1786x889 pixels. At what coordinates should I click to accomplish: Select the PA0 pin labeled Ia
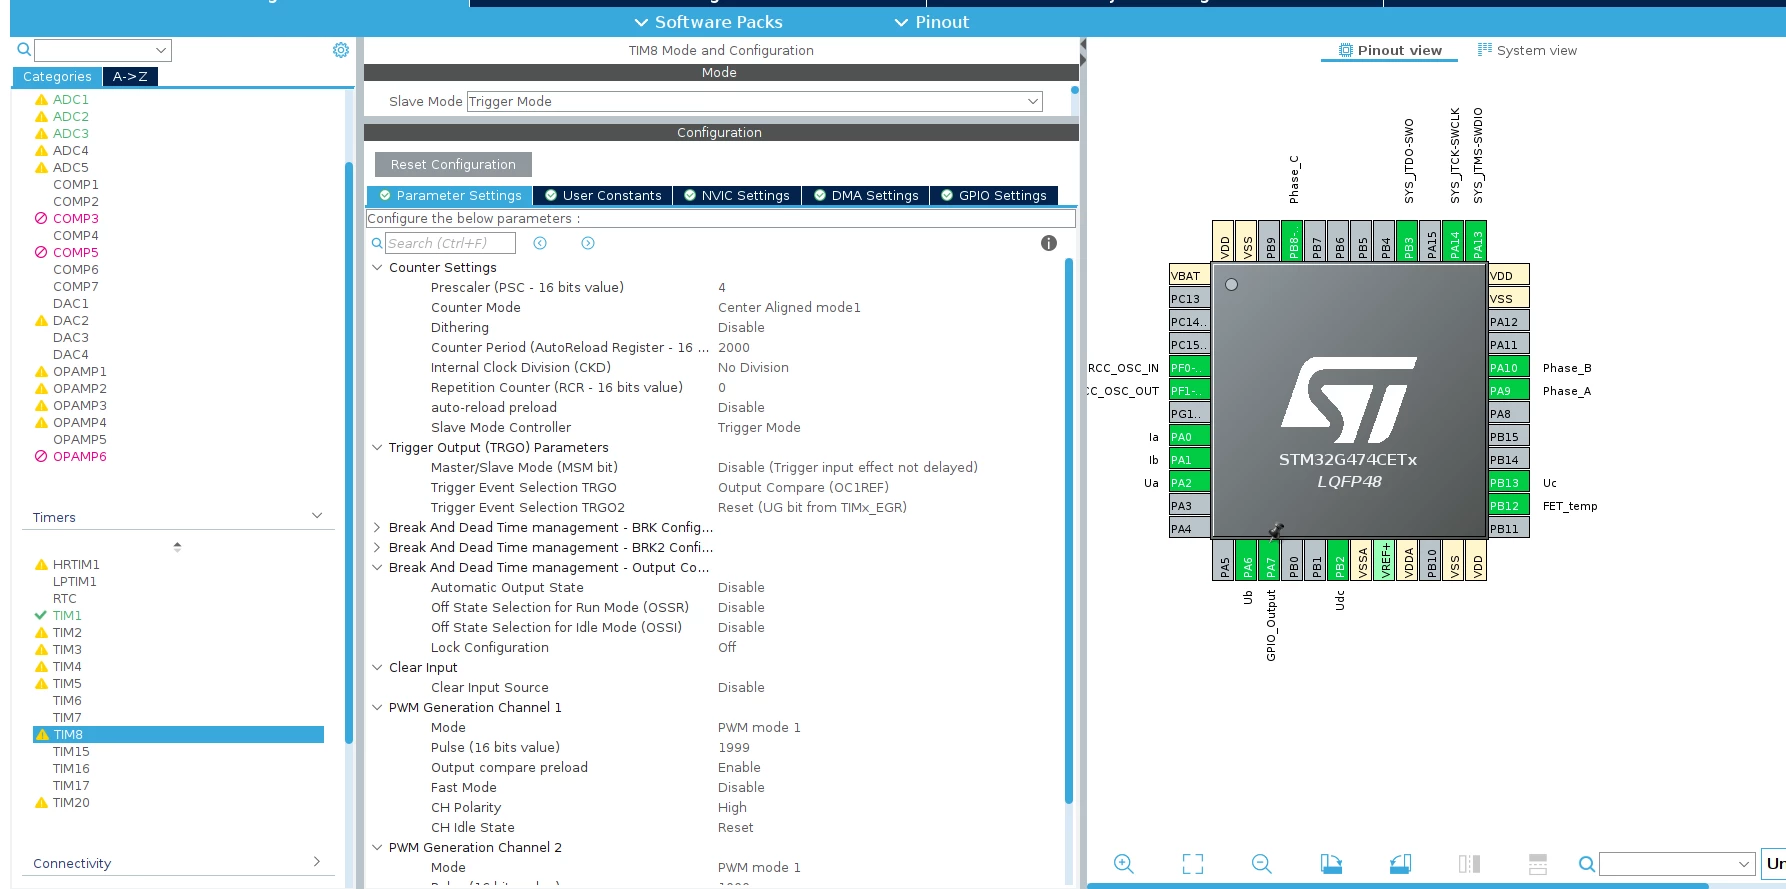pos(1190,436)
